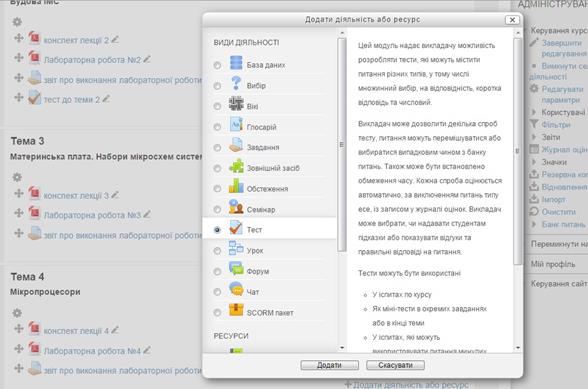Viewport: 588px width, 389px height.
Task: Click the description pane scrollbar thumb
Action: [x=518, y=151]
